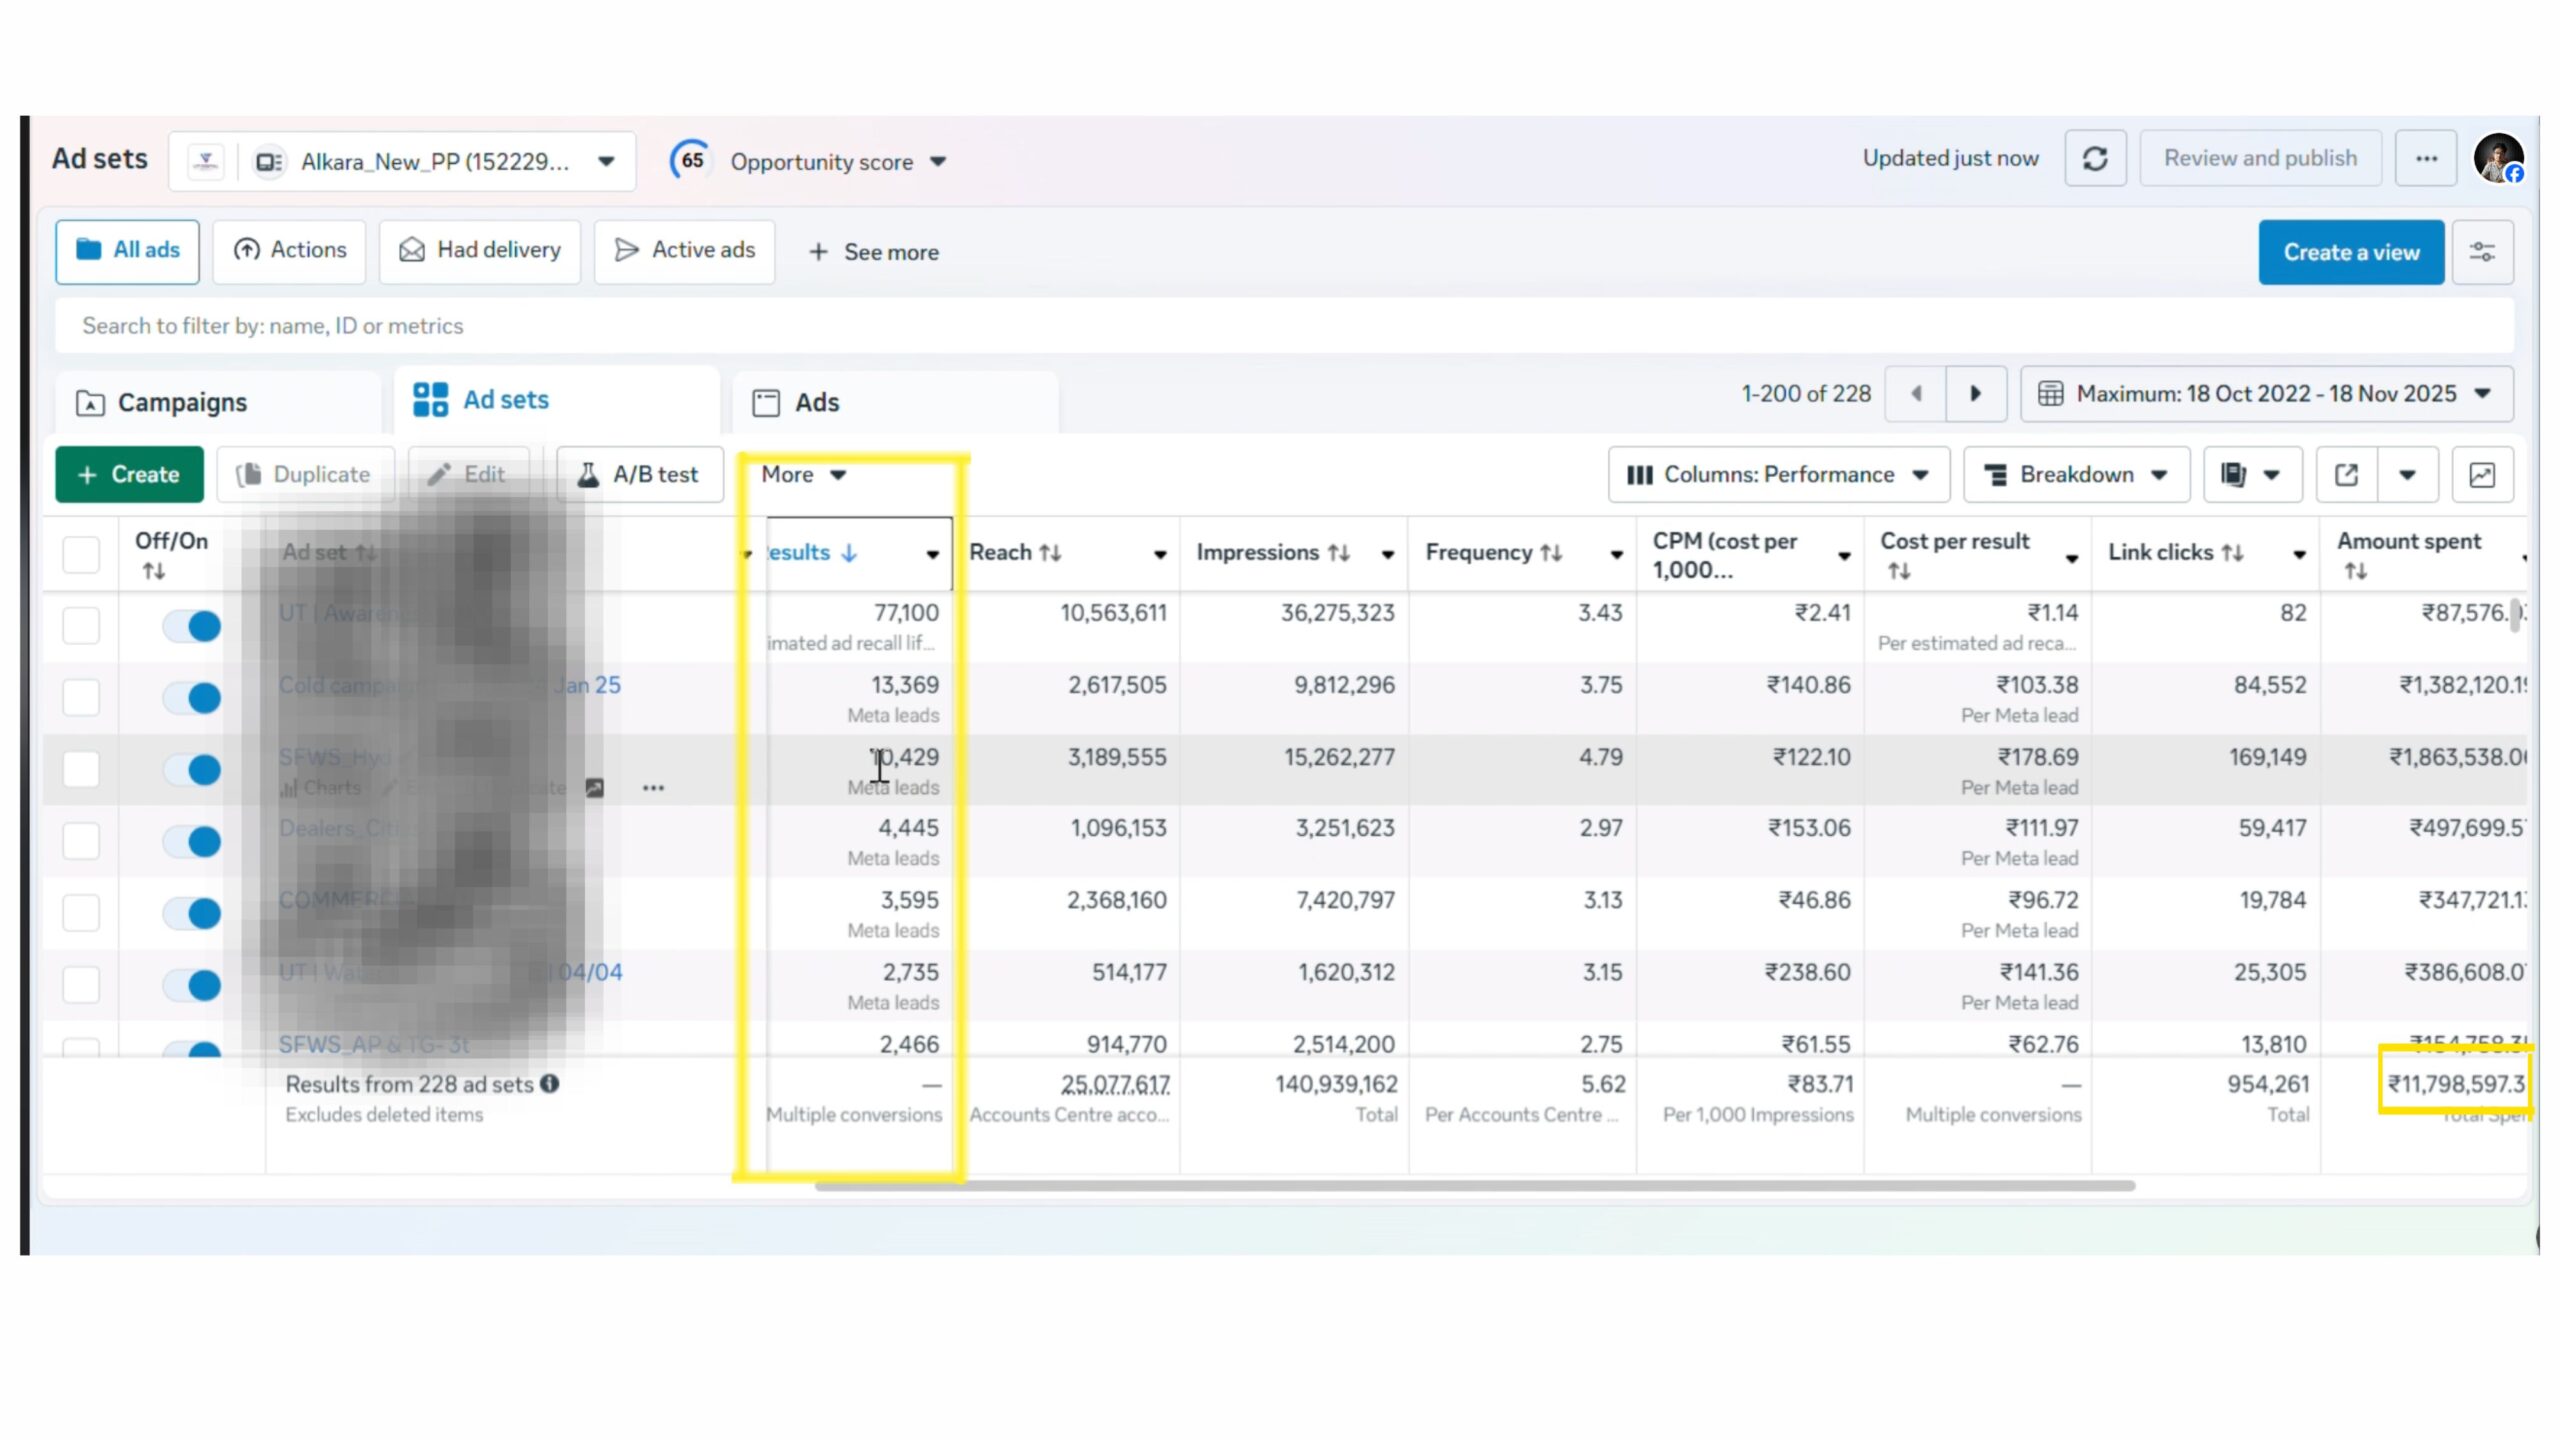This screenshot has width=2560, height=1440.
Task: Check the box for the 13,369 results row
Action: (x=81, y=697)
